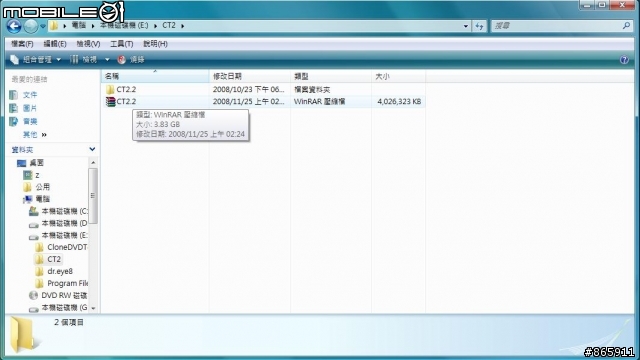The height and width of the screenshot is (360, 640).
Task: Open the 工具(T) menu
Action: [x=122, y=44]
